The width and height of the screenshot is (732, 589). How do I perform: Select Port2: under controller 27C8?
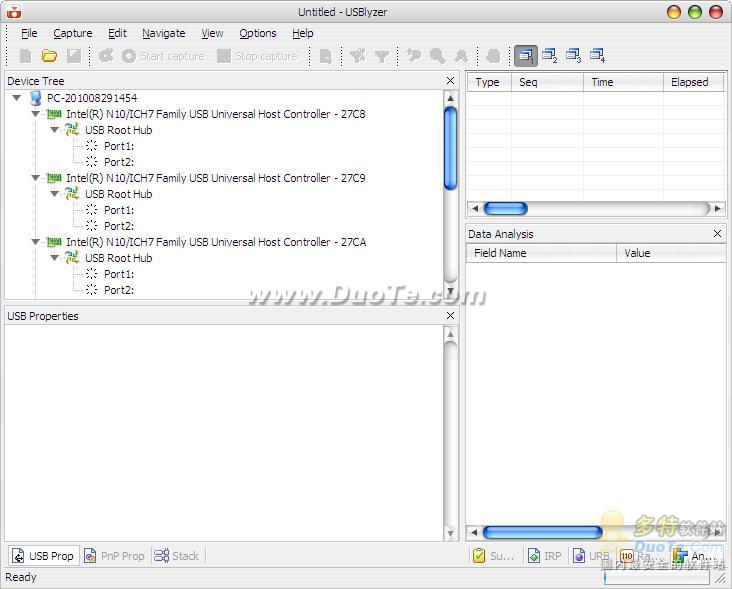[x=119, y=162]
